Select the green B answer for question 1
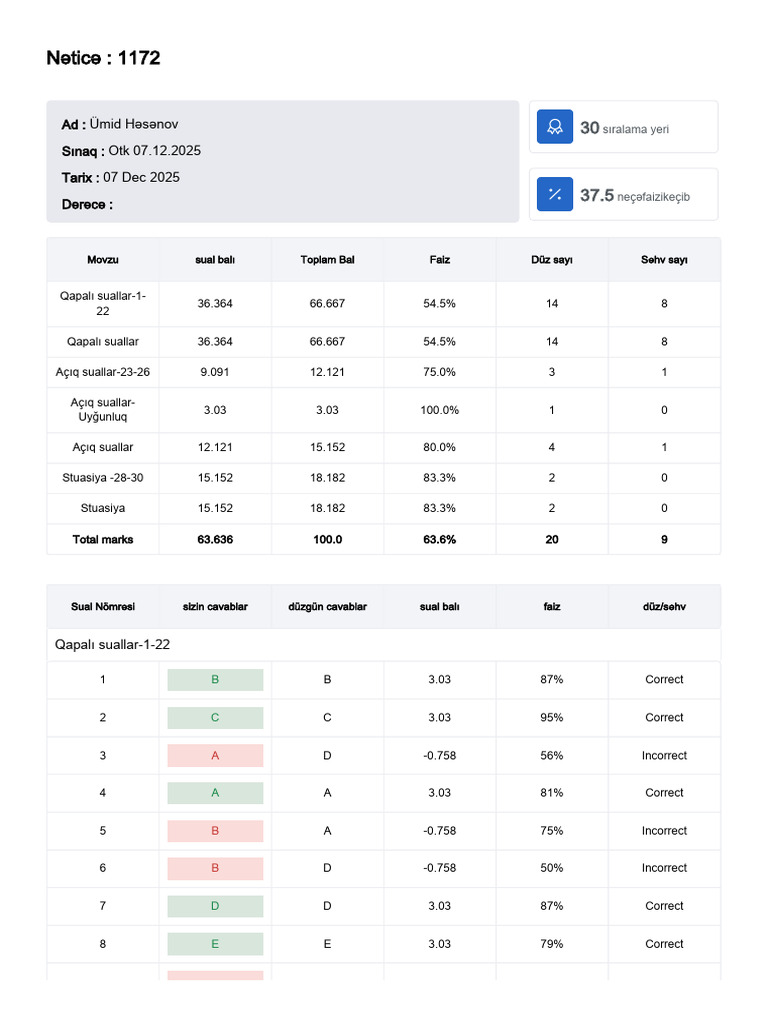Viewport: 768px width, 1024px height. click(215, 680)
